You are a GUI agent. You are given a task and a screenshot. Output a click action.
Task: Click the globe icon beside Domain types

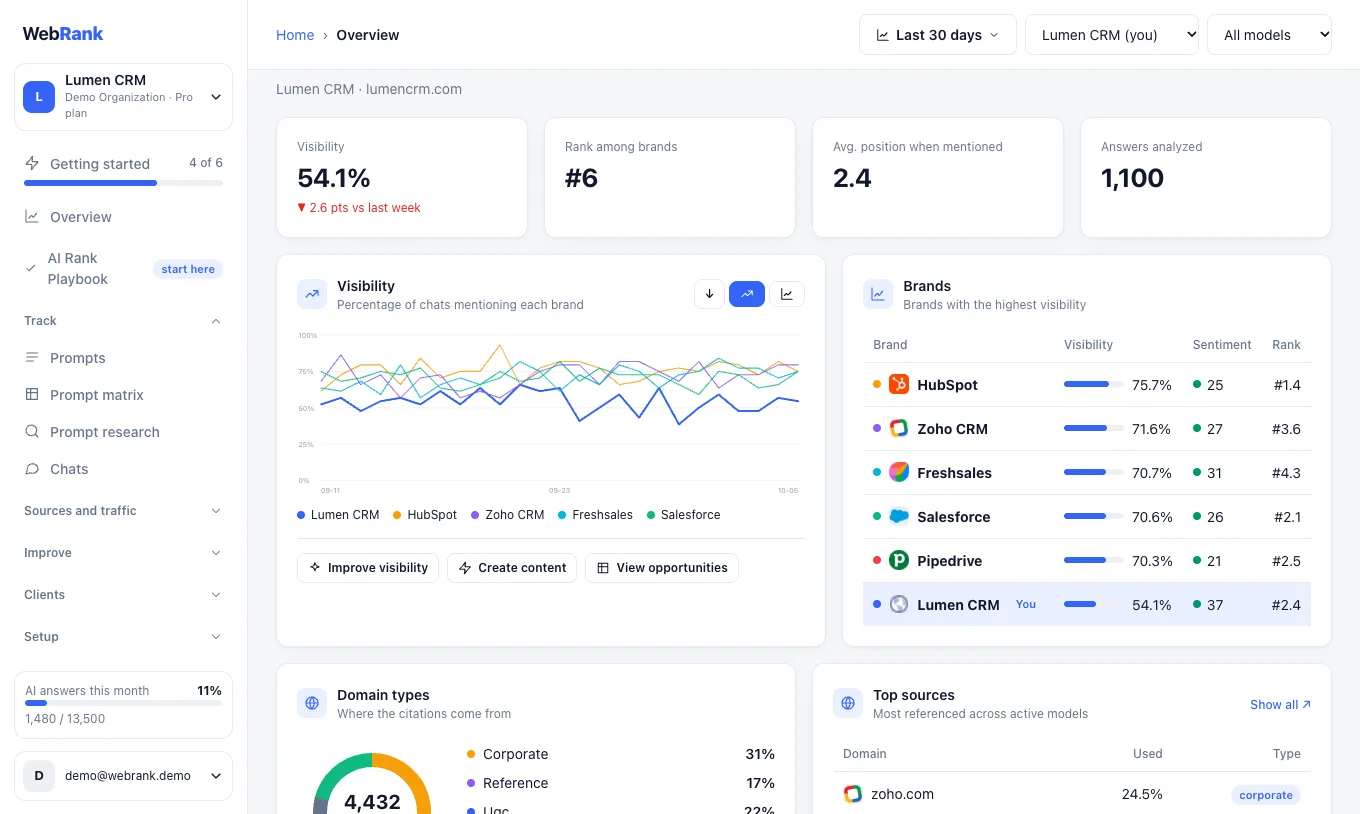pos(312,703)
